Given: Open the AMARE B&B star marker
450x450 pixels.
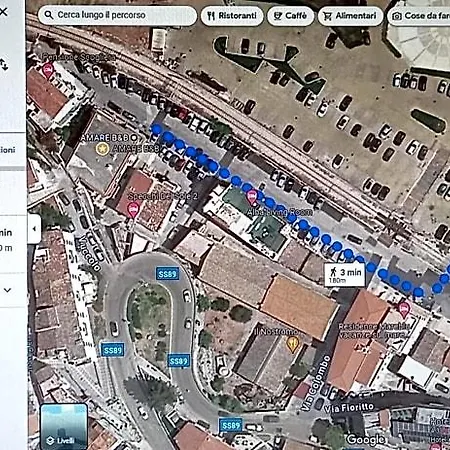Looking at the screenshot, I should [x=102, y=148].
